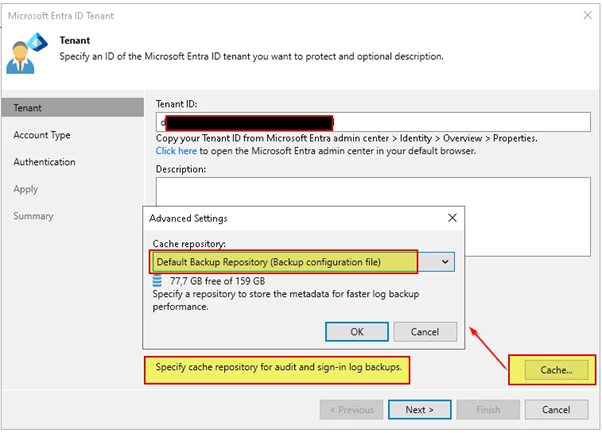Select the Authentication step
The height and width of the screenshot is (433, 602).
pos(44,162)
